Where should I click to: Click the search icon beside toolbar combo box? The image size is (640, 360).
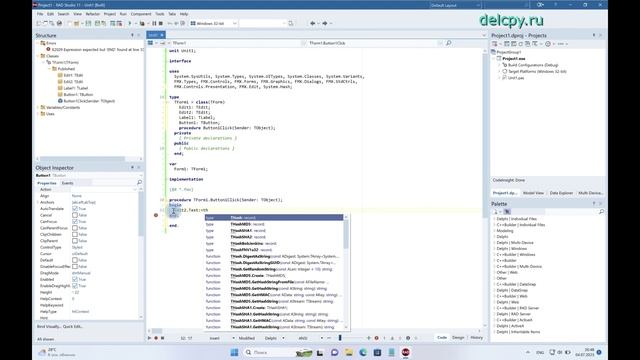[x=291, y=23]
